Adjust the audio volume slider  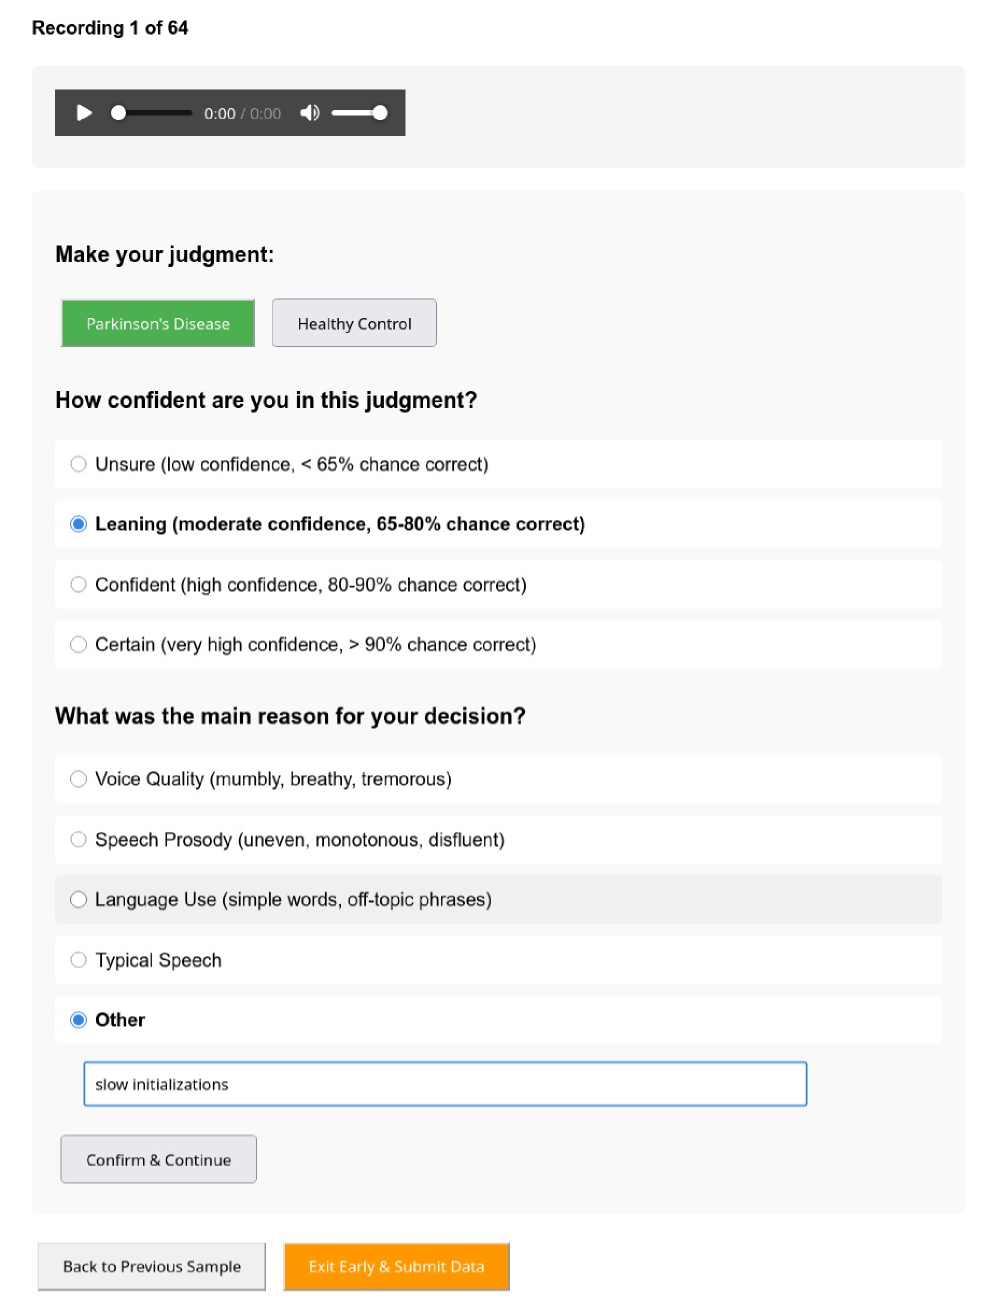[x=358, y=113]
